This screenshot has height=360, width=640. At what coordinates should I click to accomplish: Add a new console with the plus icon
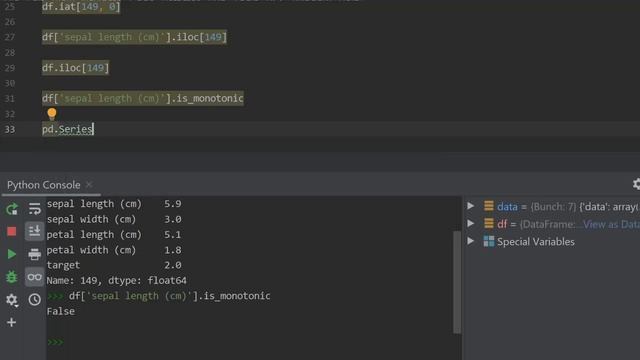pyautogui.click(x=12, y=322)
